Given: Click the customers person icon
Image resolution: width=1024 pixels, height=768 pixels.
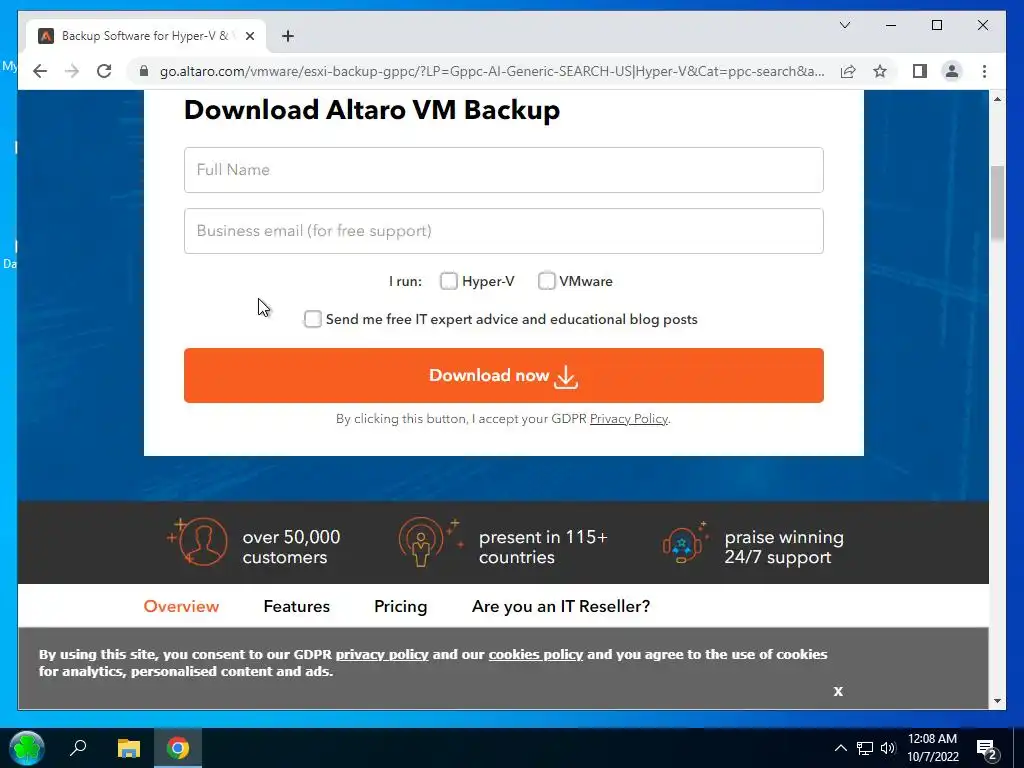Looking at the screenshot, I should coord(198,541).
